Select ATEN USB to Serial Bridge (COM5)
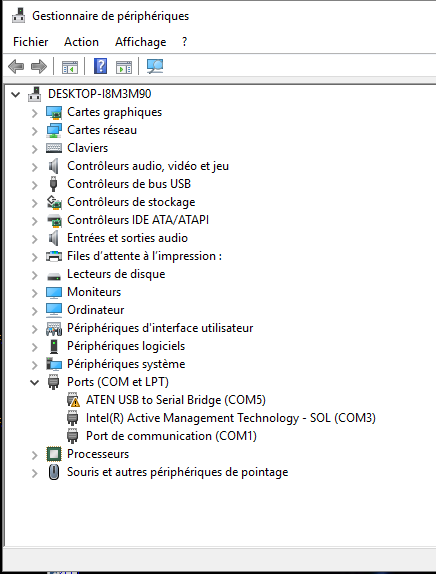 click(176, 400)
